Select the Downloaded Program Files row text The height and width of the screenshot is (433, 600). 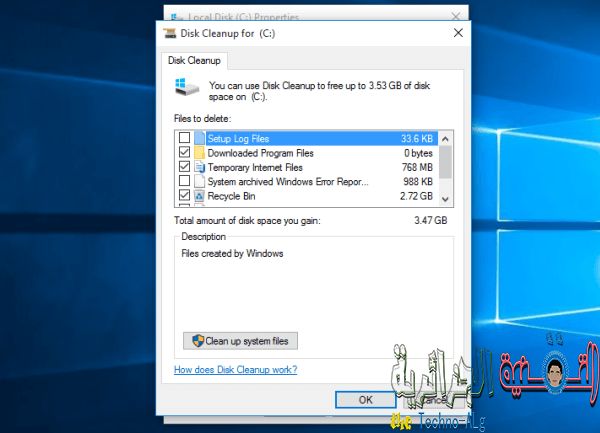tap(261, 153)
